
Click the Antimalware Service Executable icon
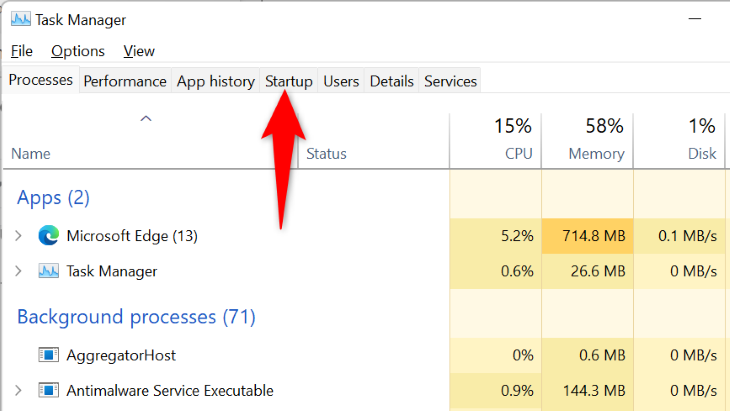(48, 390)
